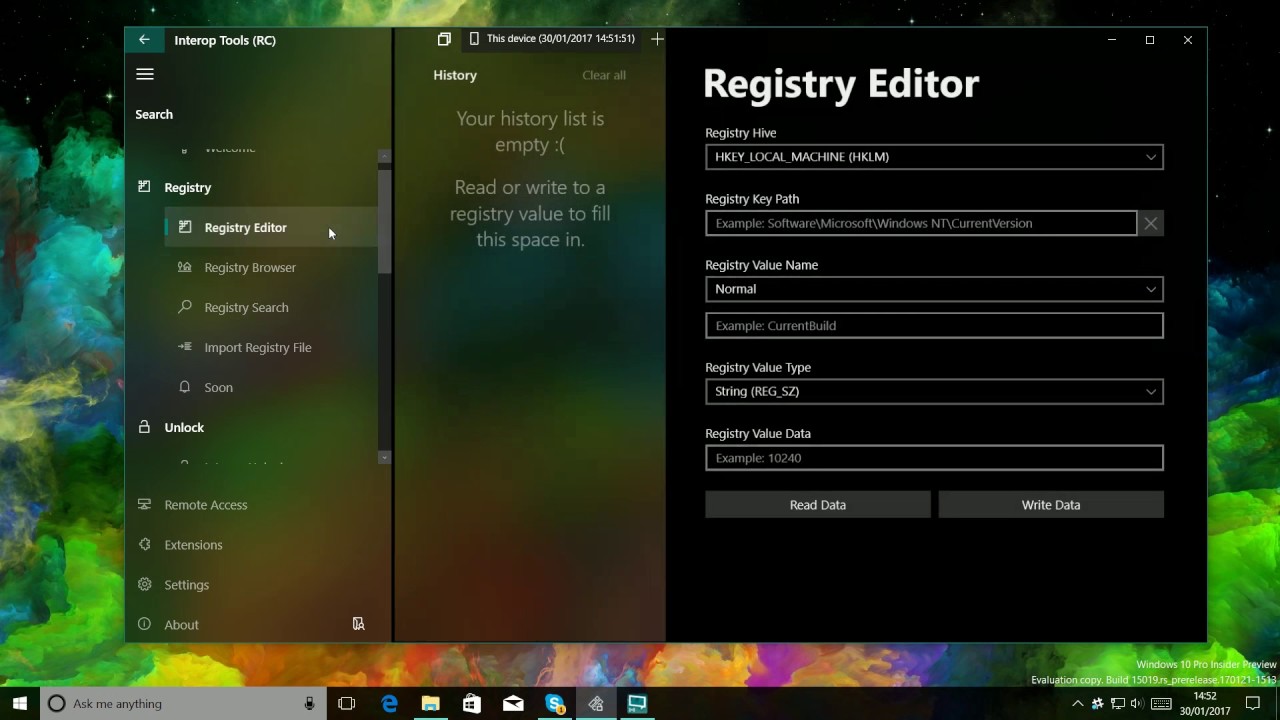1280x720 pixels.
Task: Open Settings from the sidebar
Action: (186, 584)
